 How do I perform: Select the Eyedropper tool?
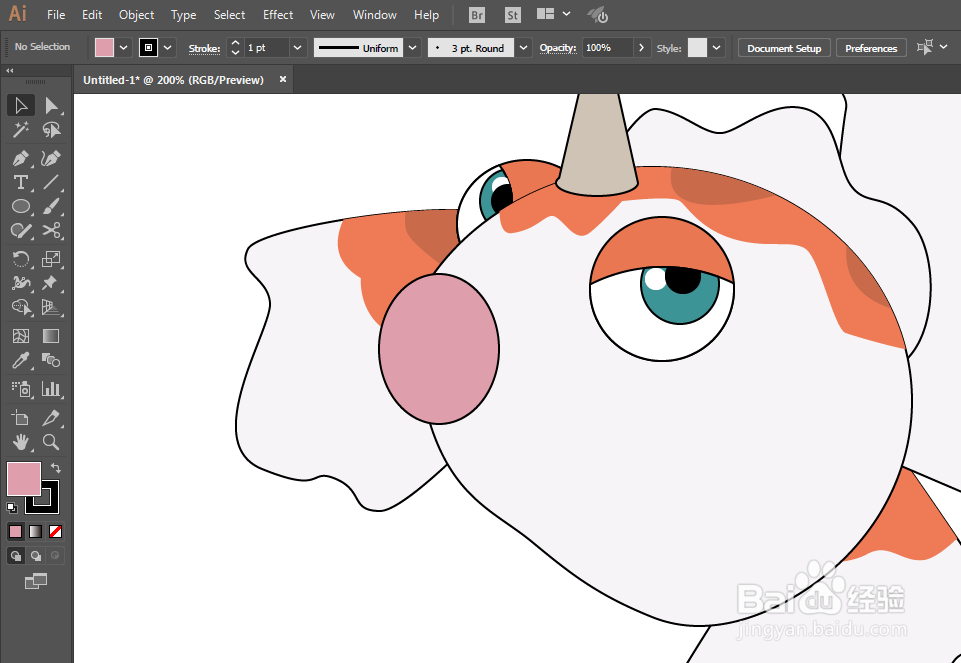coord(21,360)
